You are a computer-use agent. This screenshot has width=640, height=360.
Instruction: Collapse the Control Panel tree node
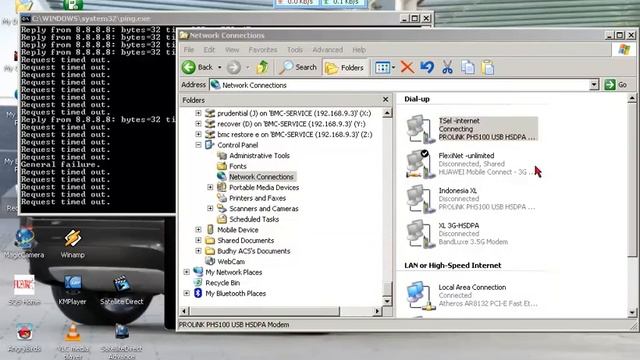pos(198,145)
